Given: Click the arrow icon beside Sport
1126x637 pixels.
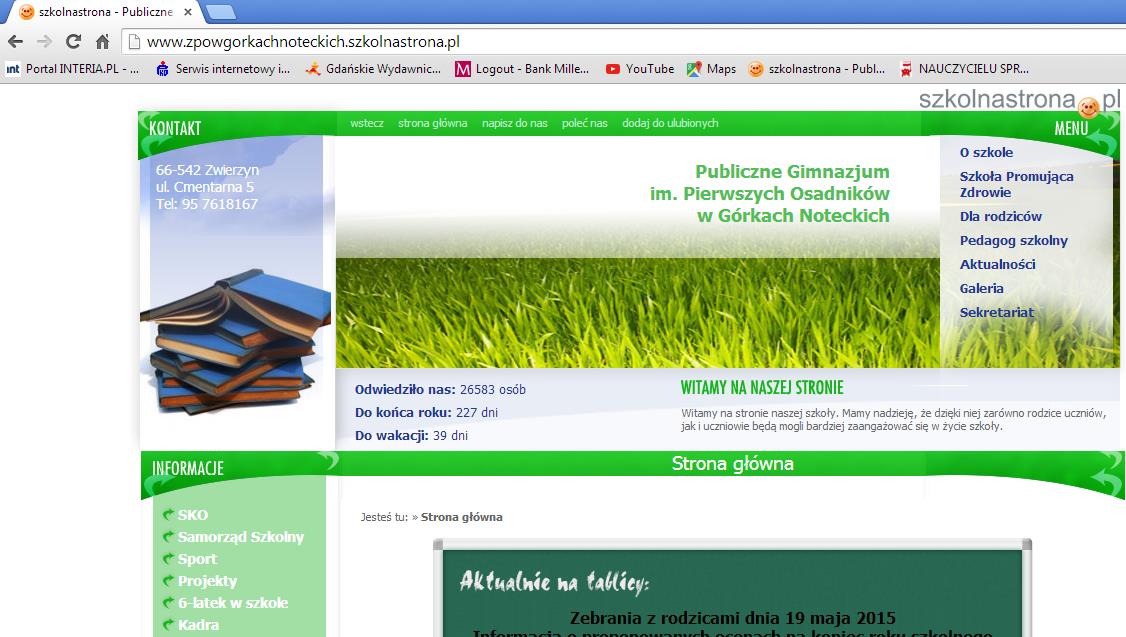Looking at the screenshot, I should click(169, 559).
